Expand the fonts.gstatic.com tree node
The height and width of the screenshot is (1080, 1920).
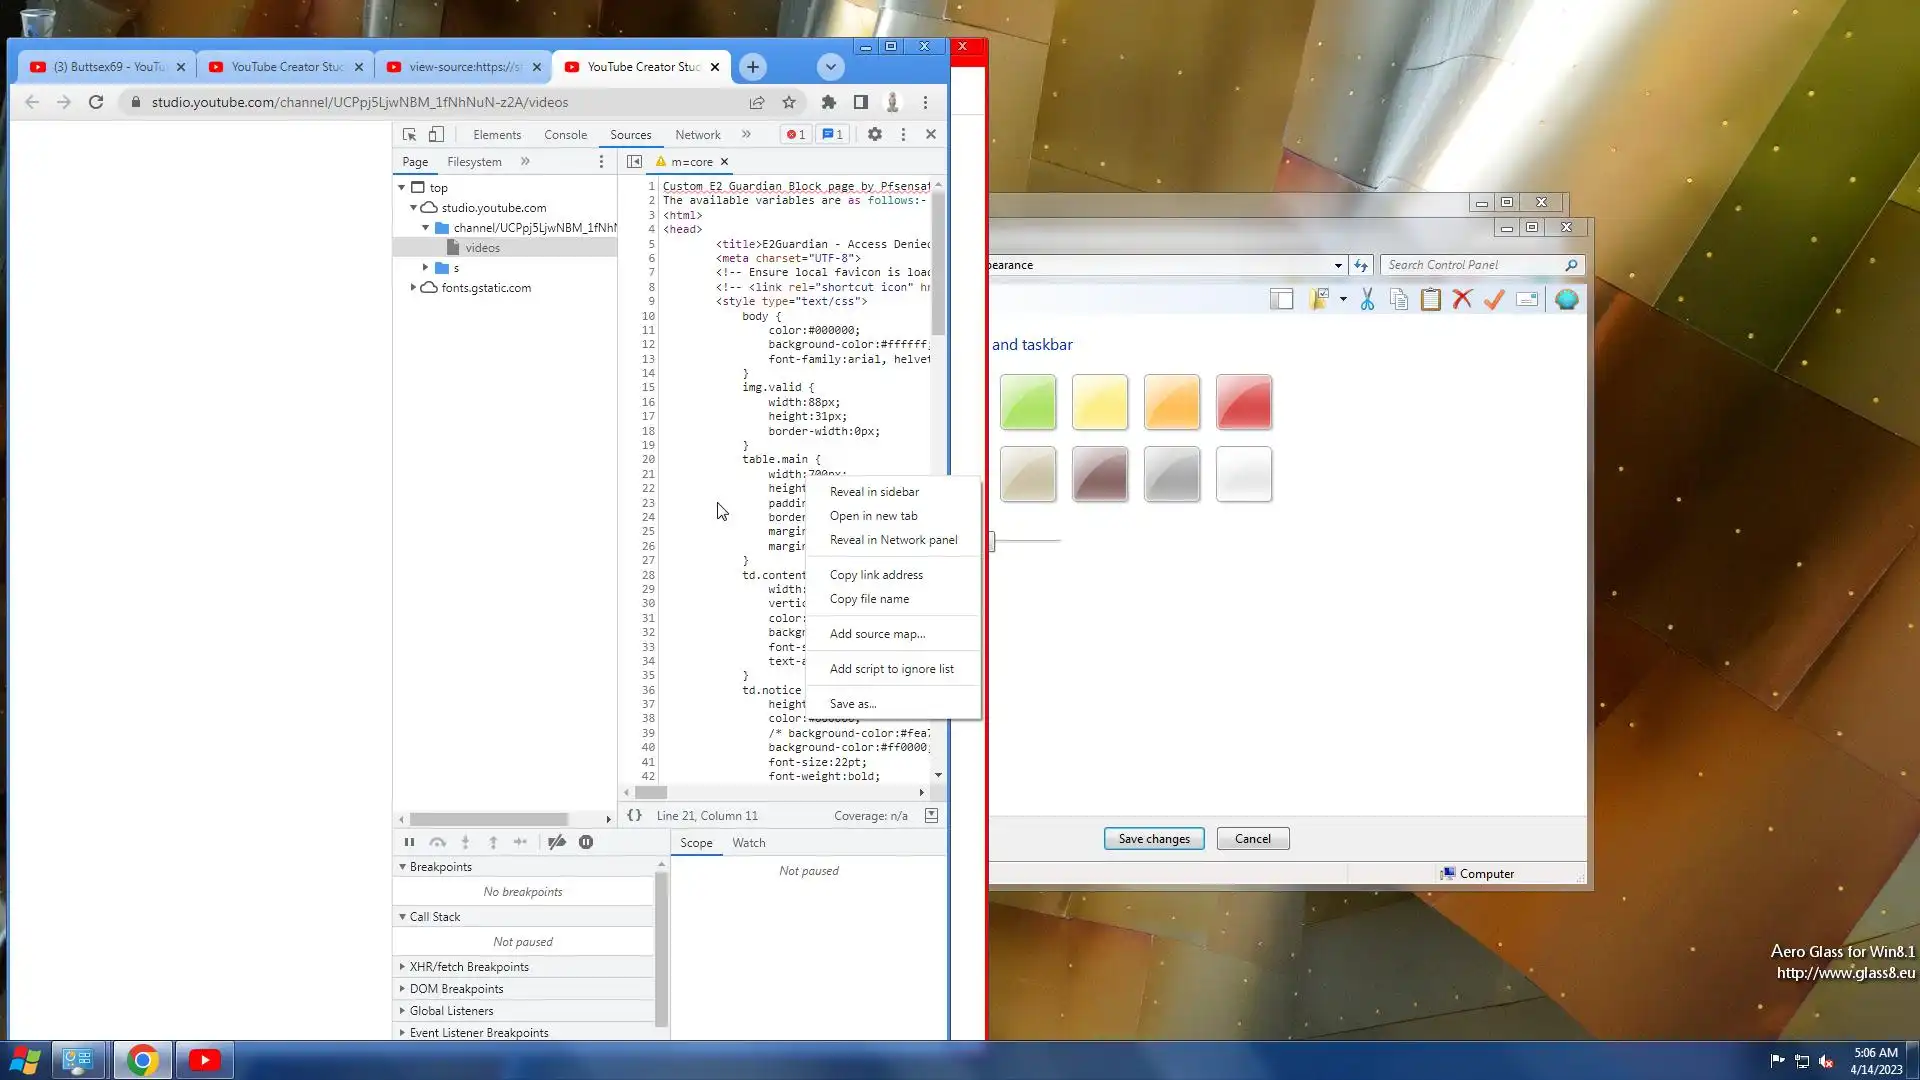413,287
